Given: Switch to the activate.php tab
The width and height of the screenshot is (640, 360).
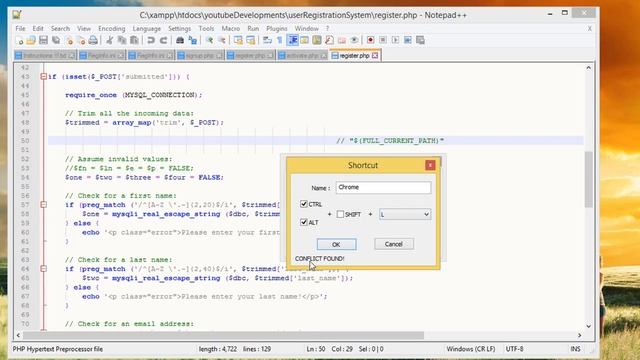Looking at the screenshot, I should coord(302,56).
